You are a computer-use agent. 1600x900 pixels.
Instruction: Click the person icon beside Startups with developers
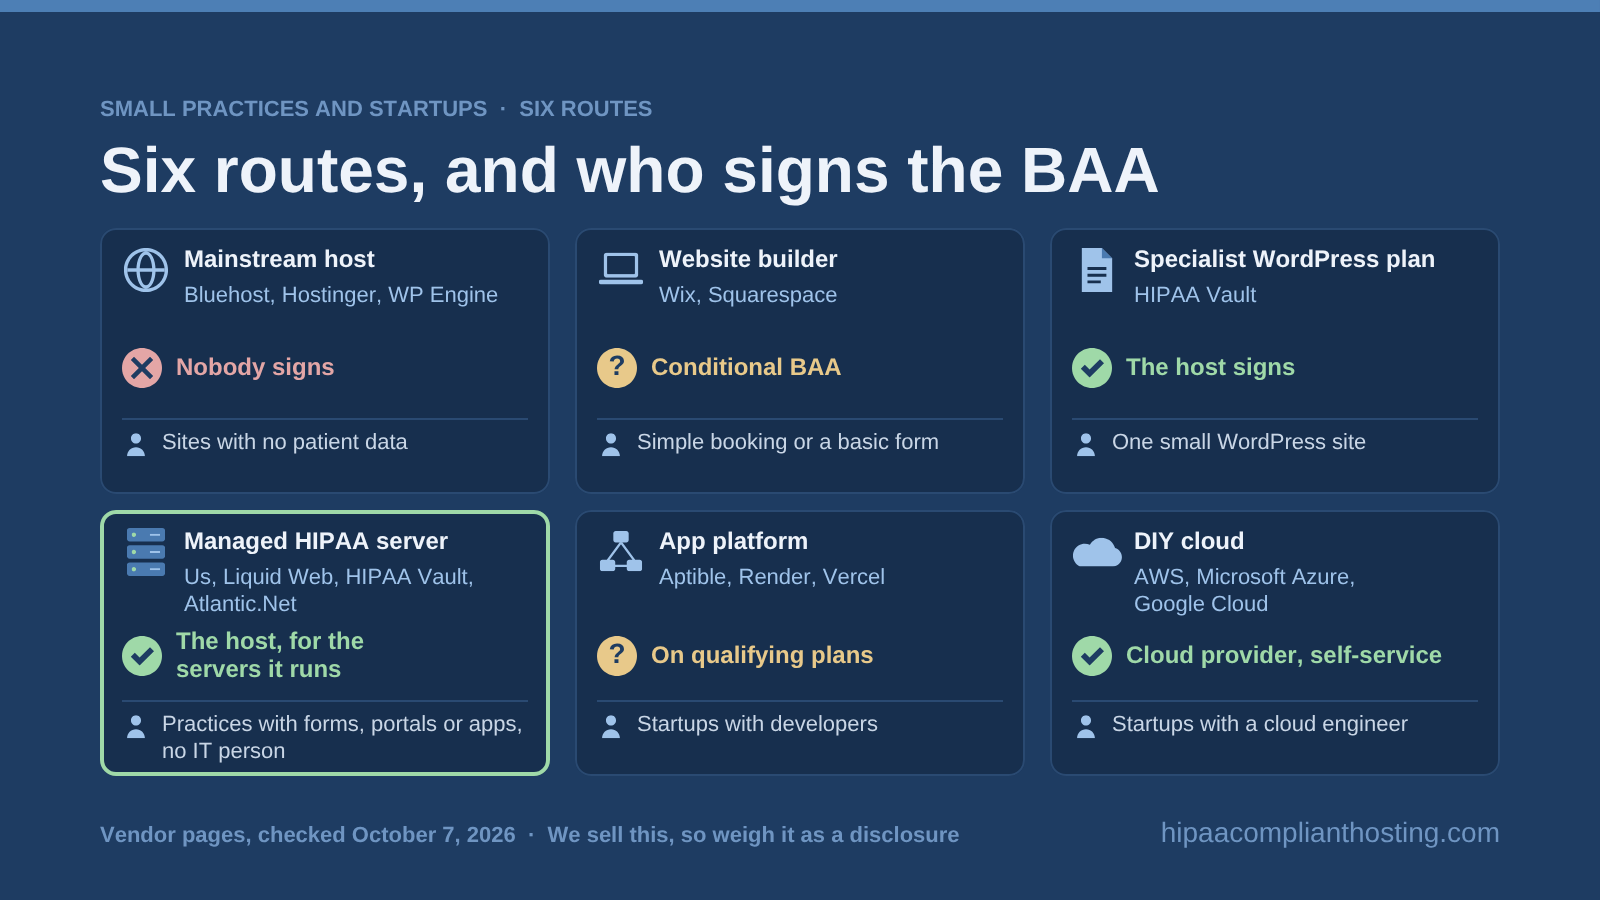611,726
